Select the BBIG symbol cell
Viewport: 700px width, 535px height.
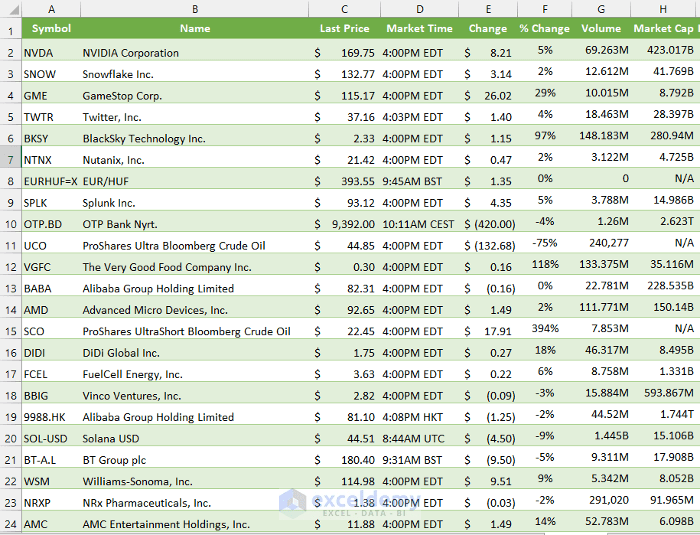click(x=51, y=393)
